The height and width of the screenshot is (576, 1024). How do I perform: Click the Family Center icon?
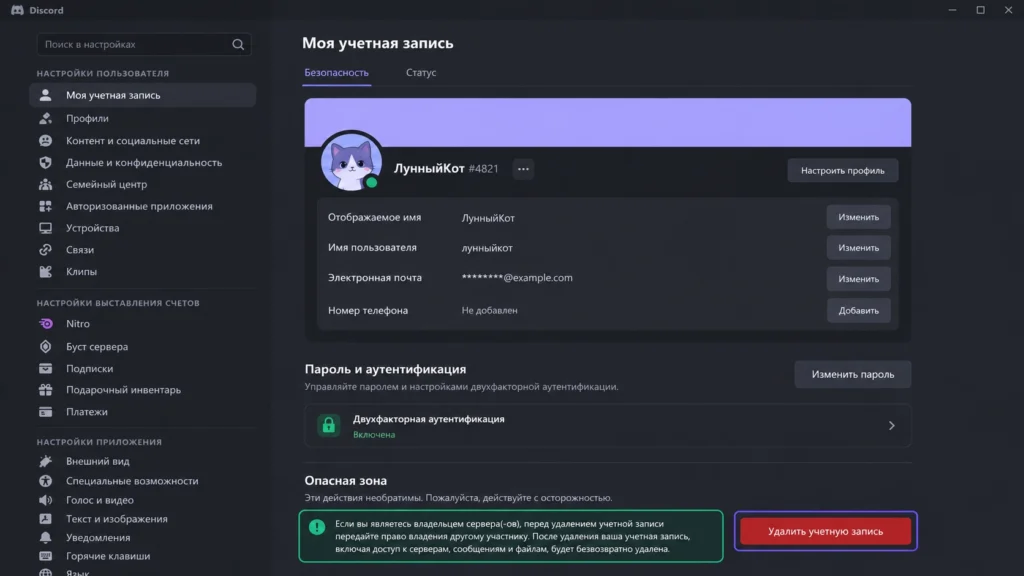coord(45,184)
